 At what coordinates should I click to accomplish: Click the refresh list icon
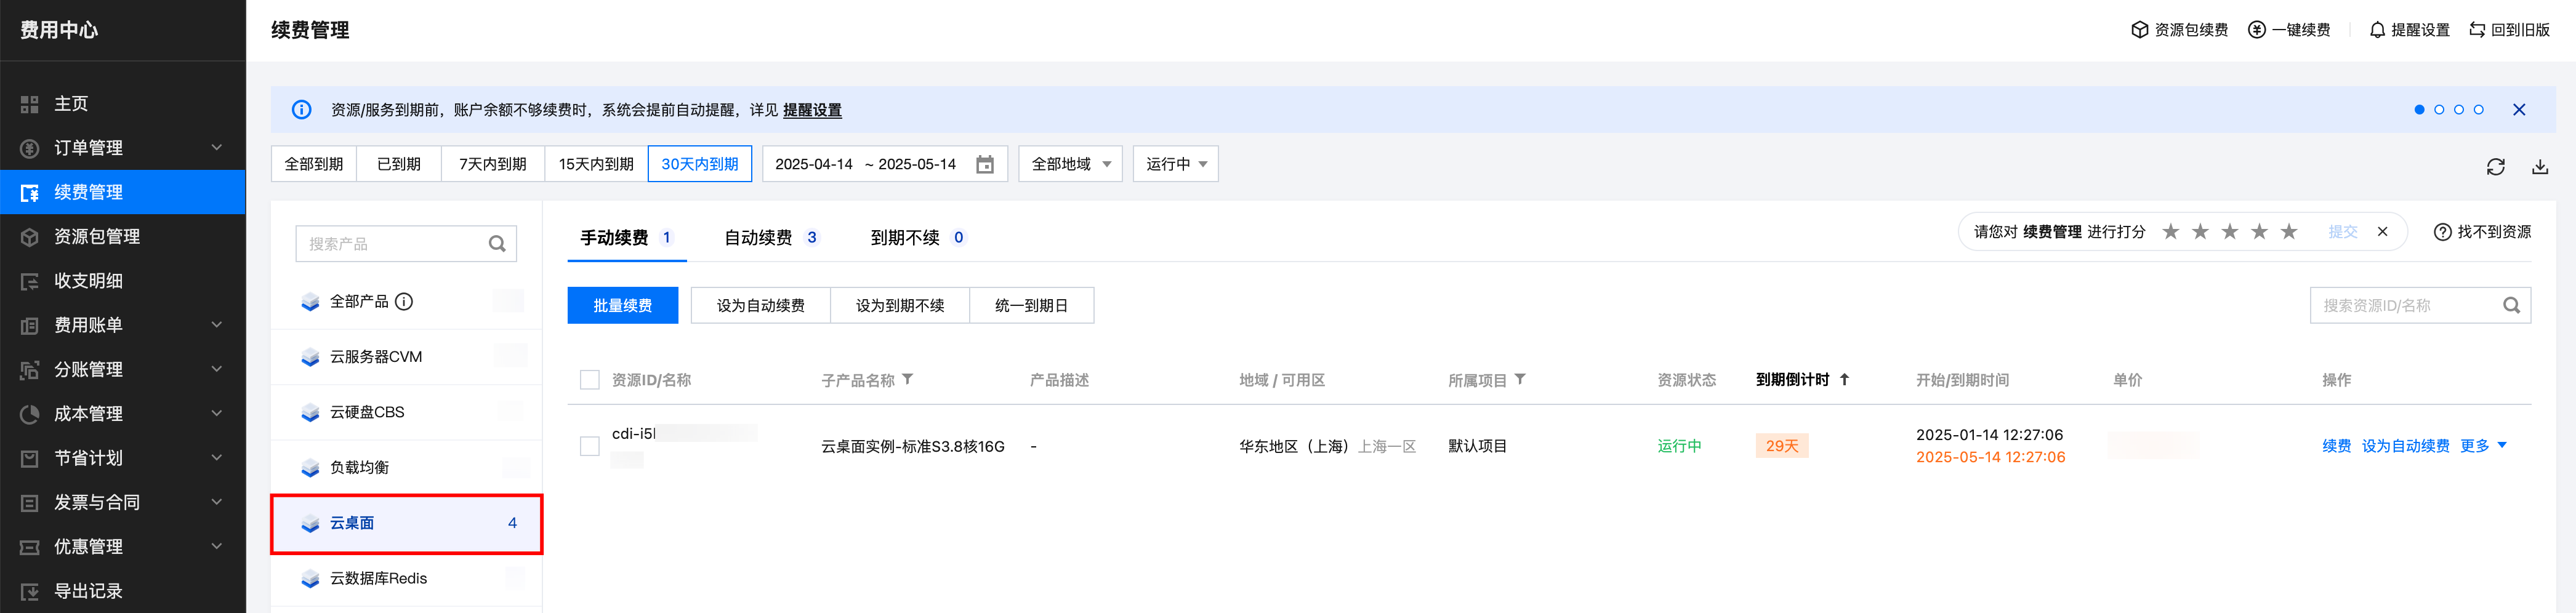tap(2495, 167)
